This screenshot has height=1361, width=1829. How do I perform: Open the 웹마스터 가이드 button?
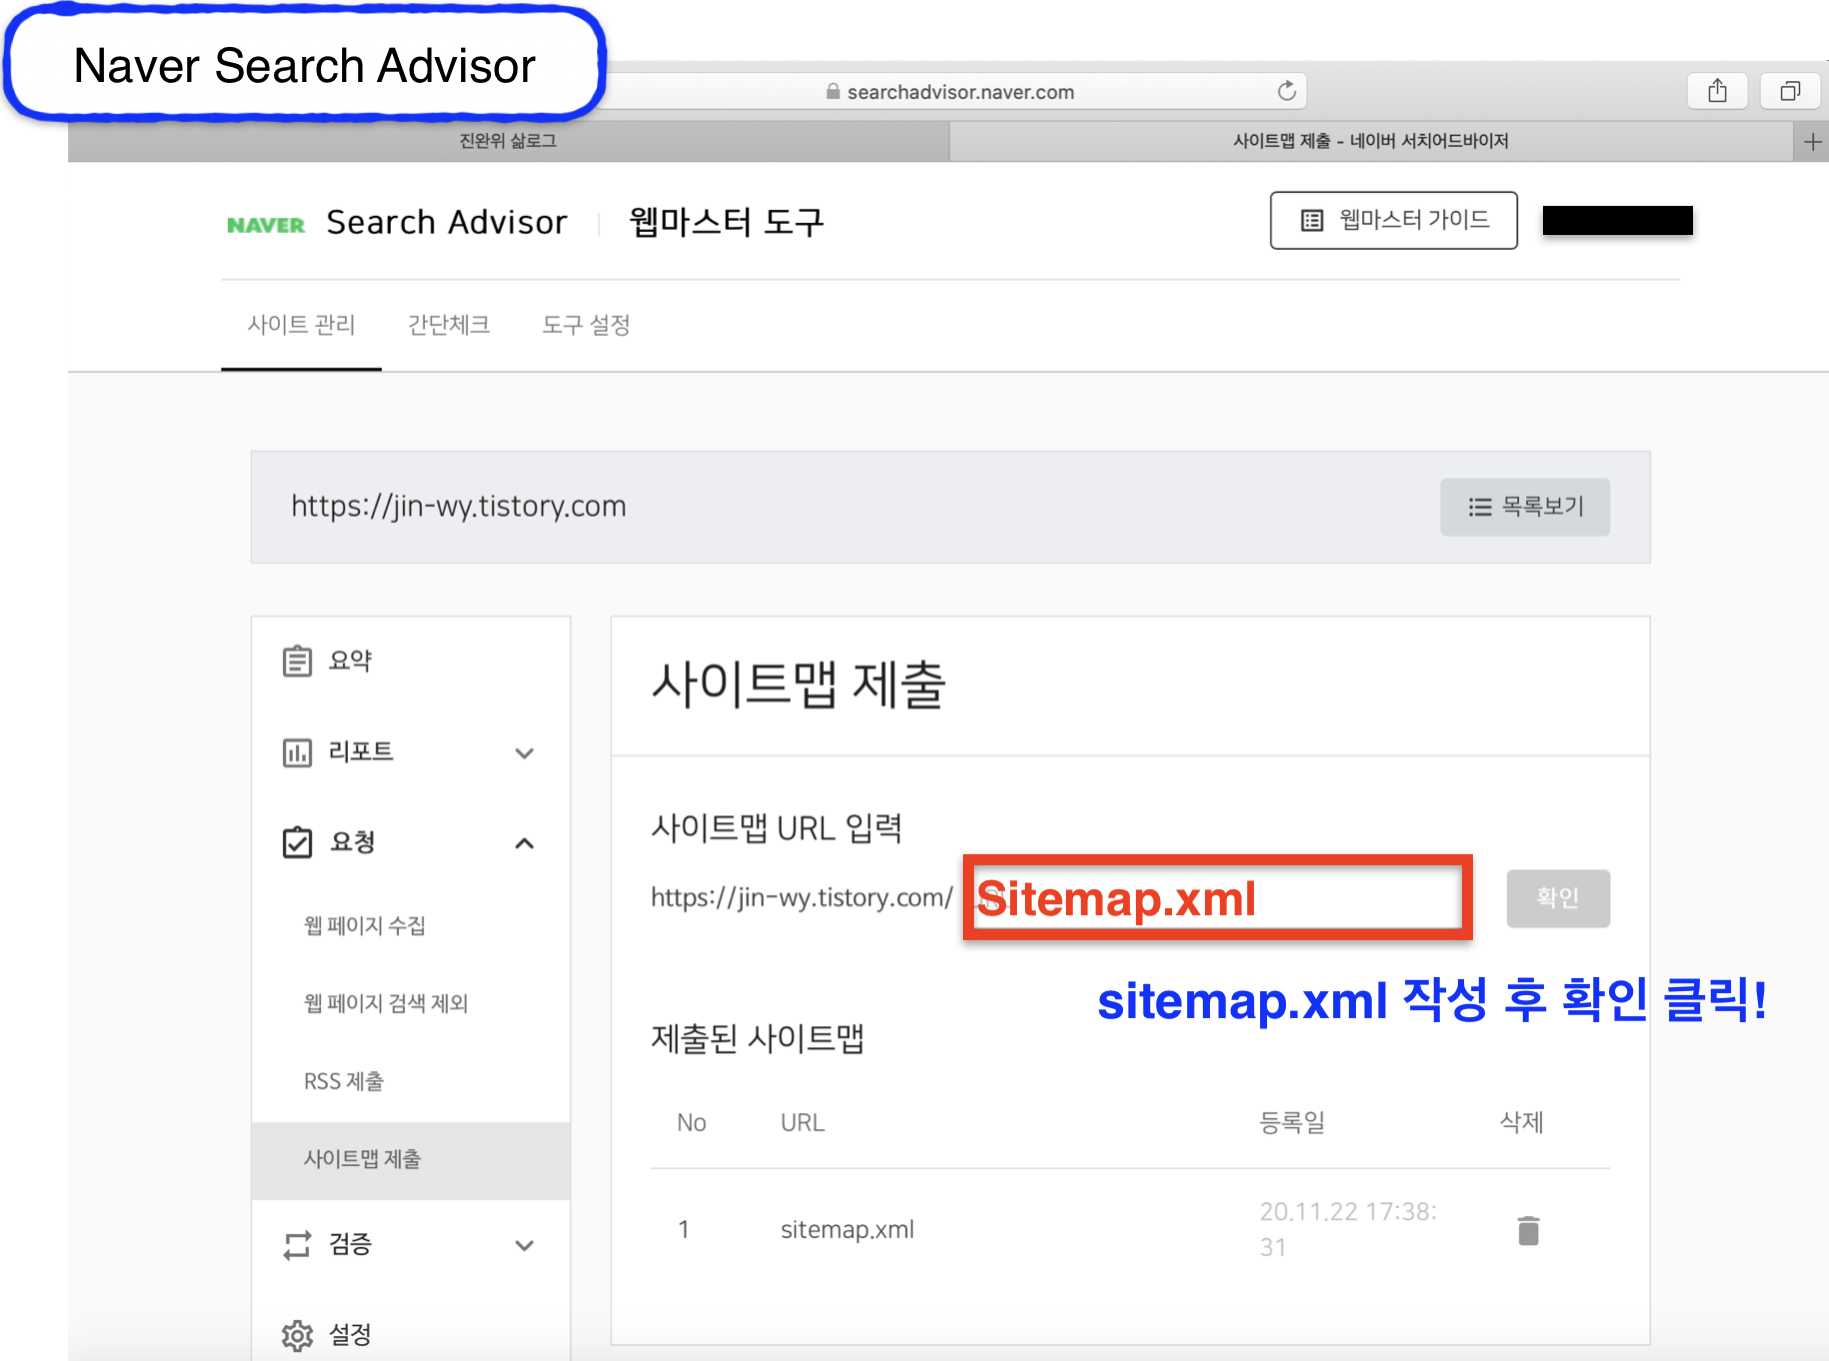(x=1394, y=220)
